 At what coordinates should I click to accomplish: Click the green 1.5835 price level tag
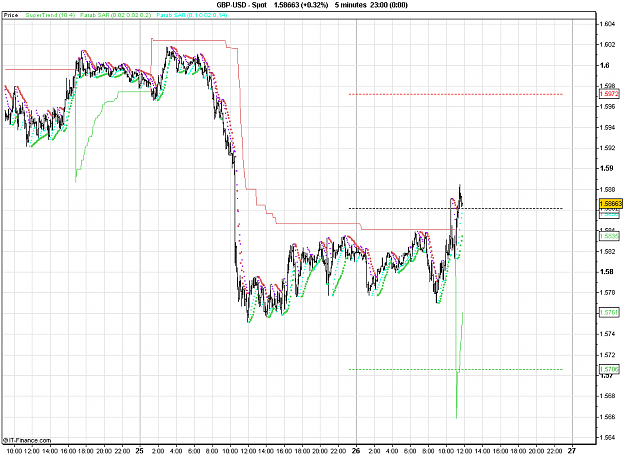coord(609,236)
